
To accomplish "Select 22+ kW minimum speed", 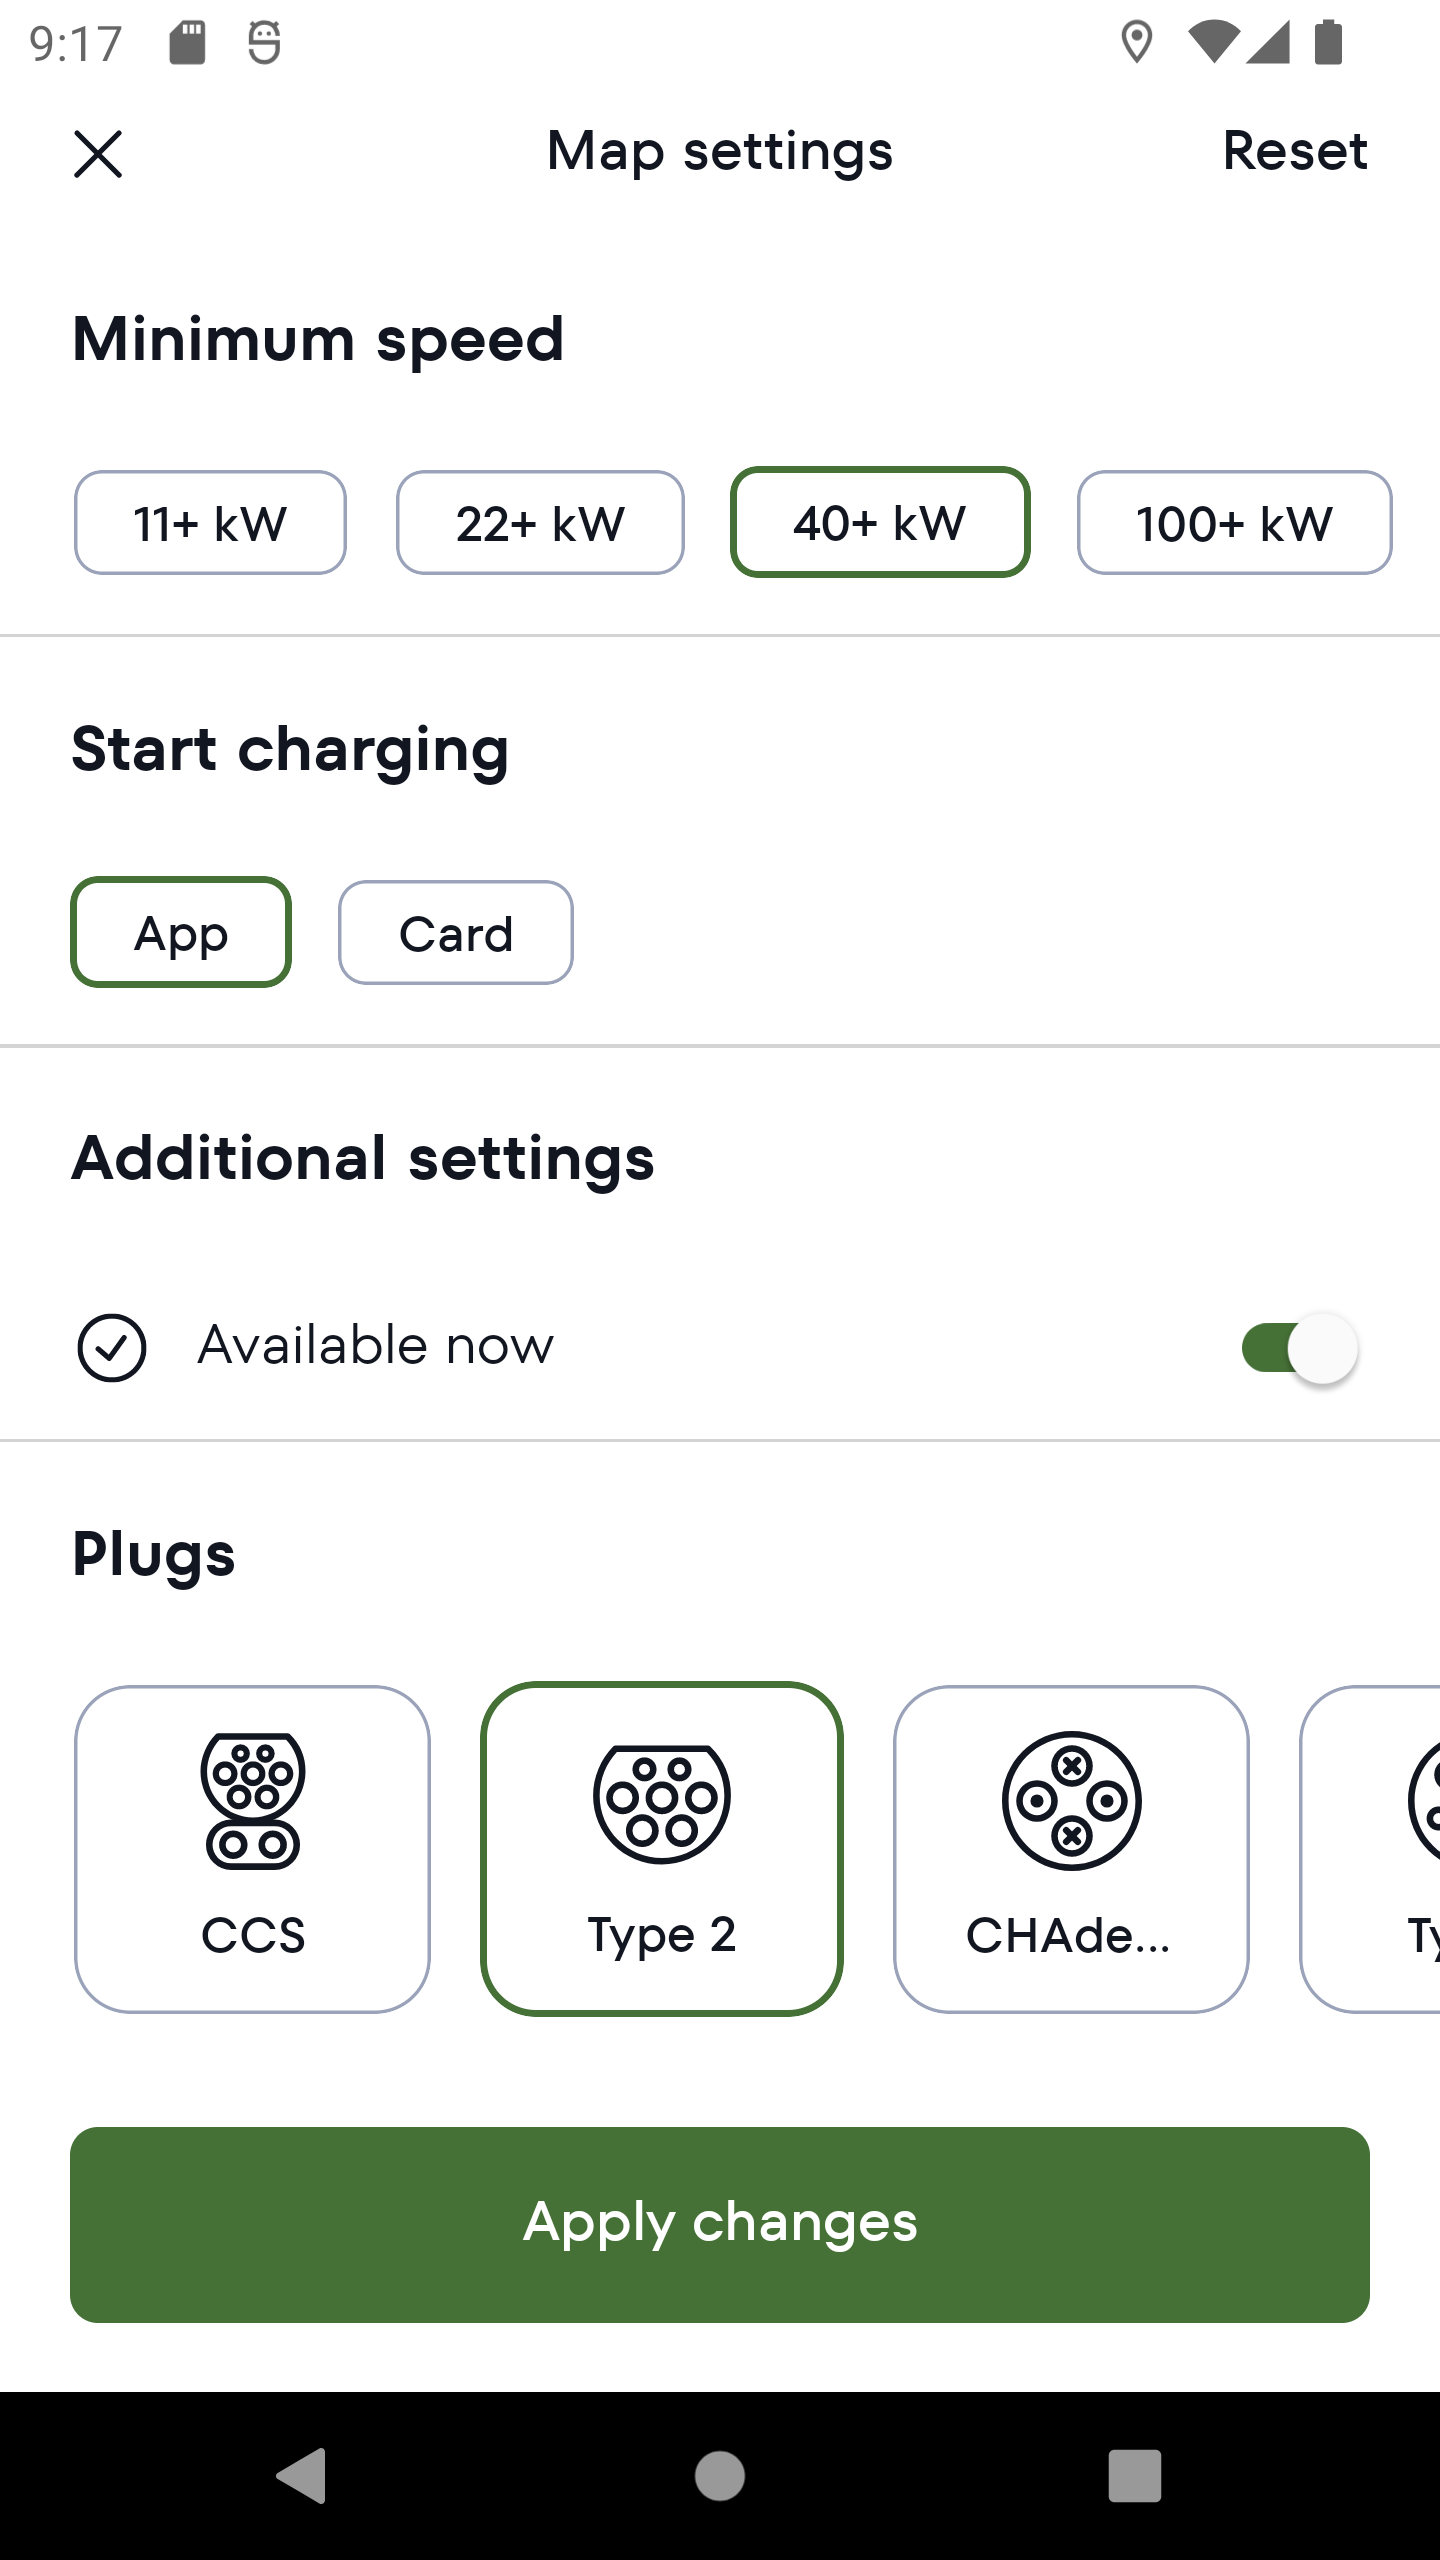I will coord(540,523).
